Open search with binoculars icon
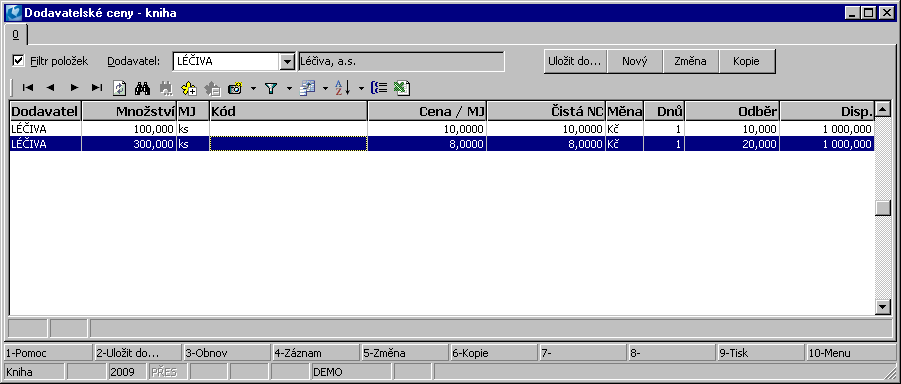Image resolution: width=901 pixels, height=384 pixels. pyautogui.click(x=142, y=88)
